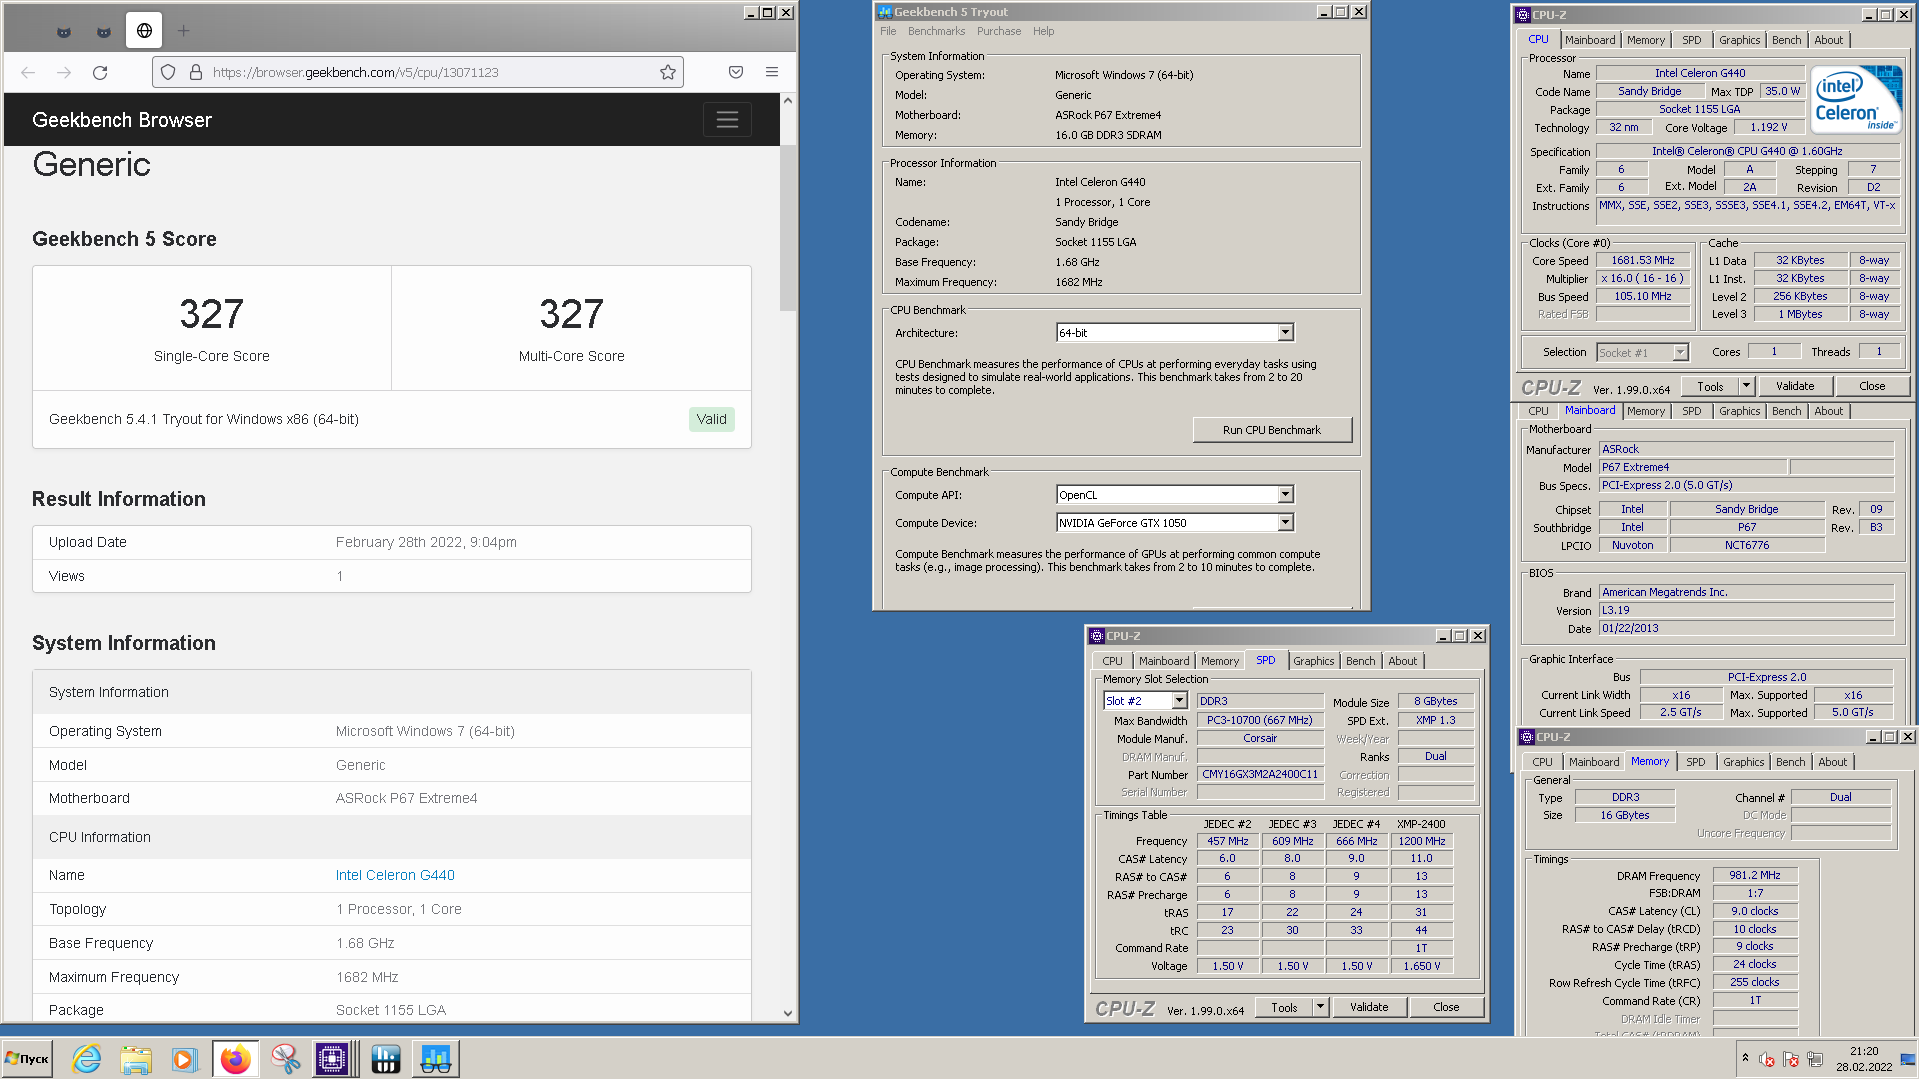Bookmark this page with the star icon
1919x1079 pixels.
click(x=668, y=72)
